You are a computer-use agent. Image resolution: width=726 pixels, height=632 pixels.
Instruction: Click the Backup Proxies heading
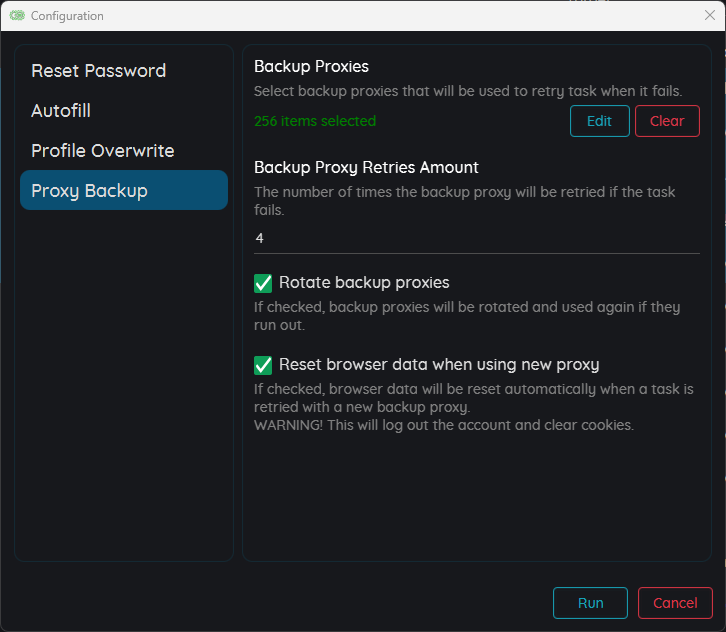pos(311,66)
